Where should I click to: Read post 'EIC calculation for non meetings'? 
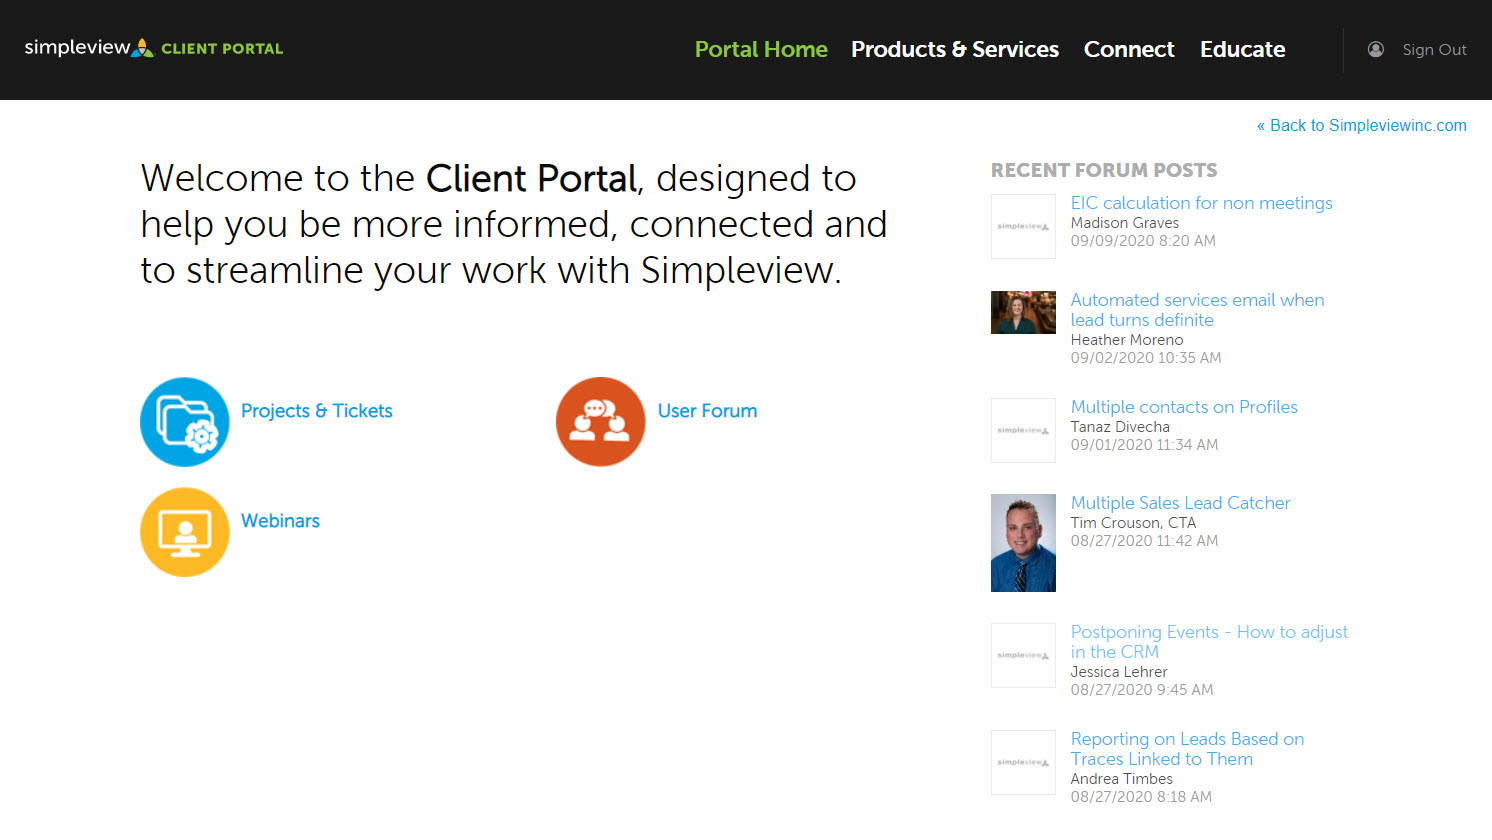coord(1201,203)
